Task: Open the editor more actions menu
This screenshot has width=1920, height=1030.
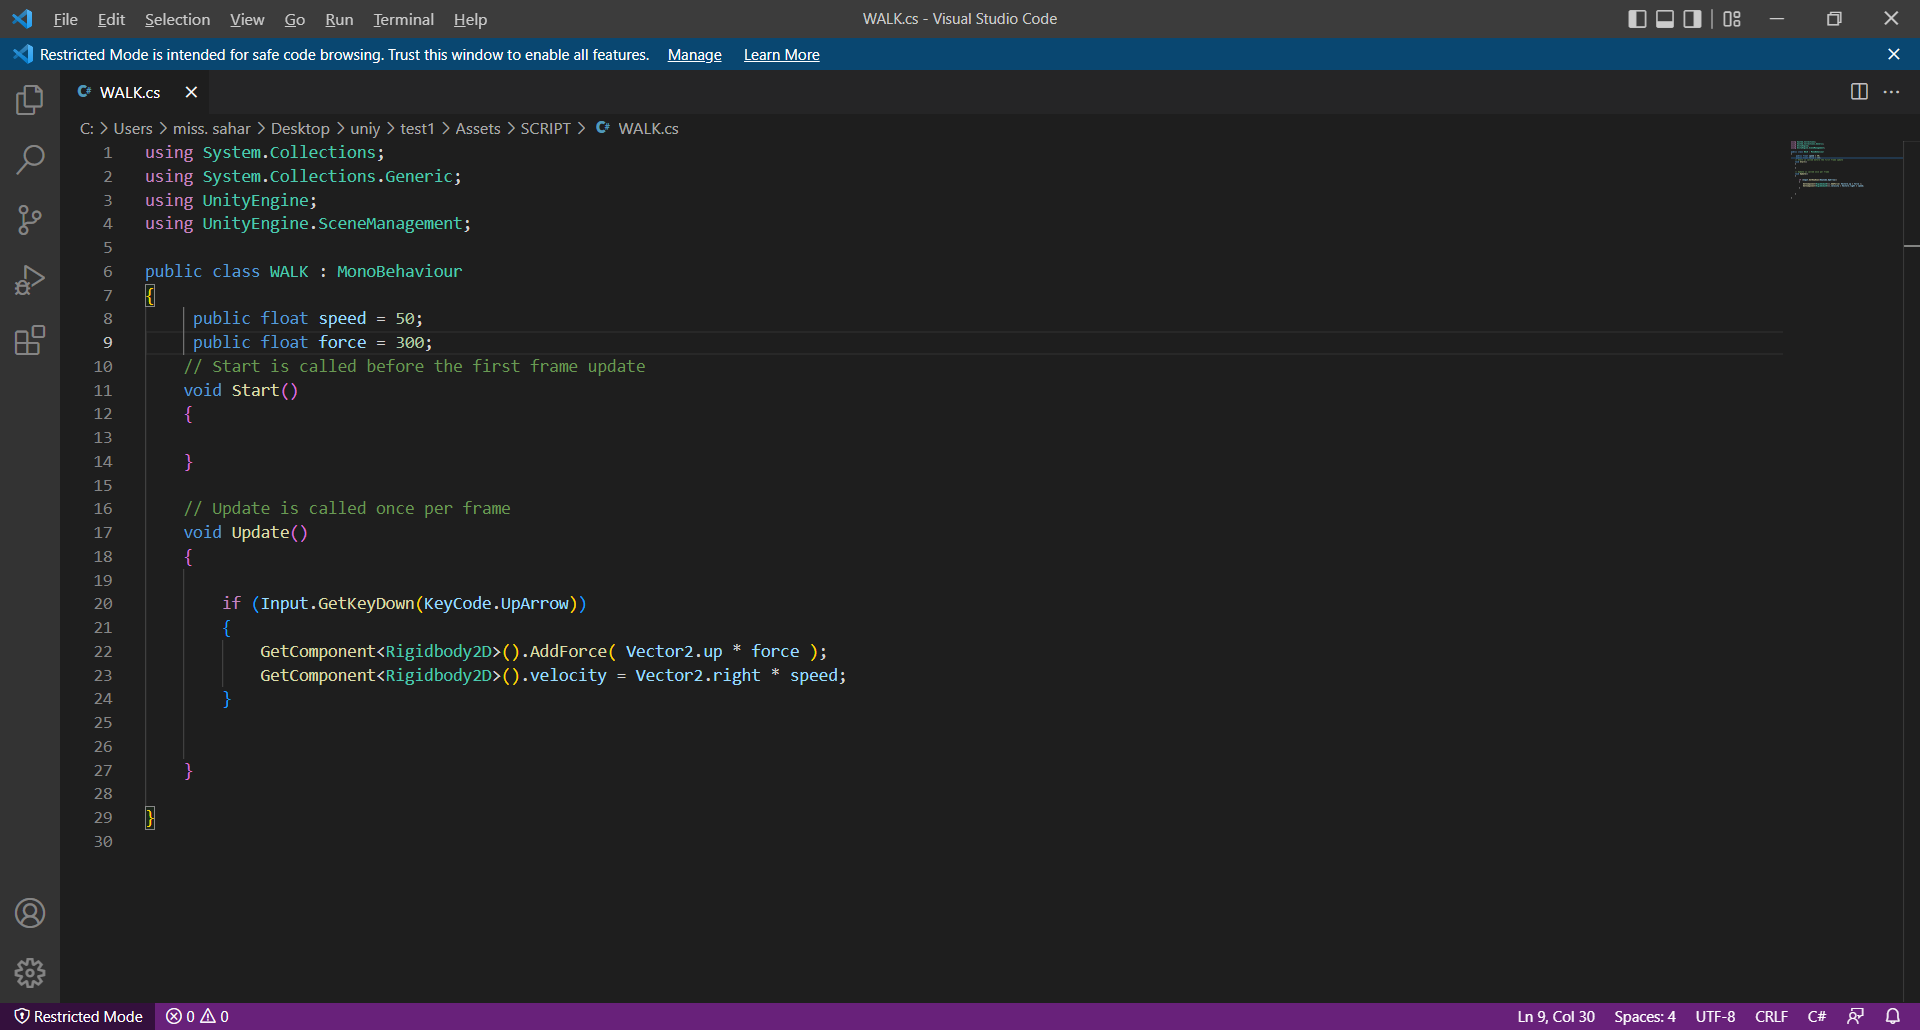Action: pos(1892,91)
